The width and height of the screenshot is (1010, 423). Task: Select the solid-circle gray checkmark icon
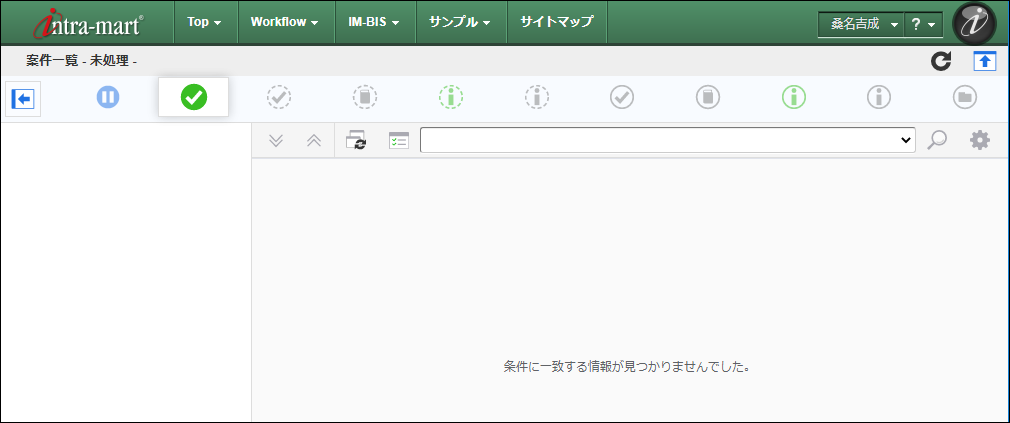[x=622, y=98]
